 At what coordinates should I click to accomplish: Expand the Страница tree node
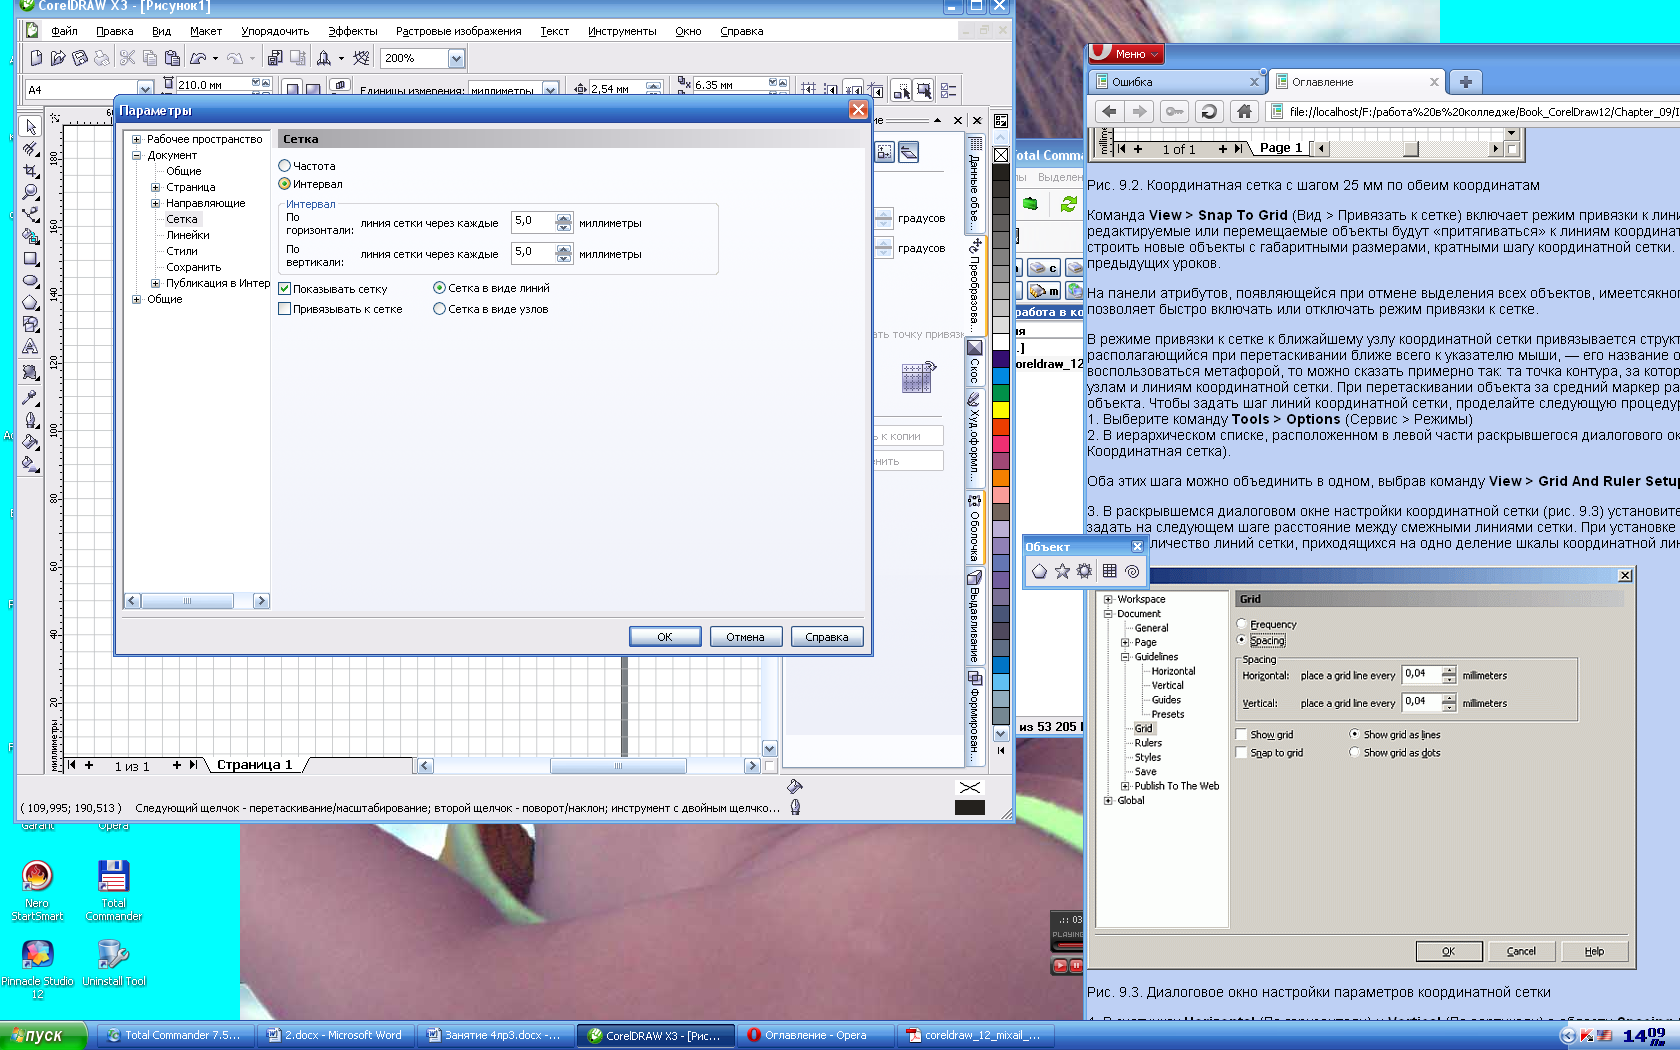pos(155,187)
